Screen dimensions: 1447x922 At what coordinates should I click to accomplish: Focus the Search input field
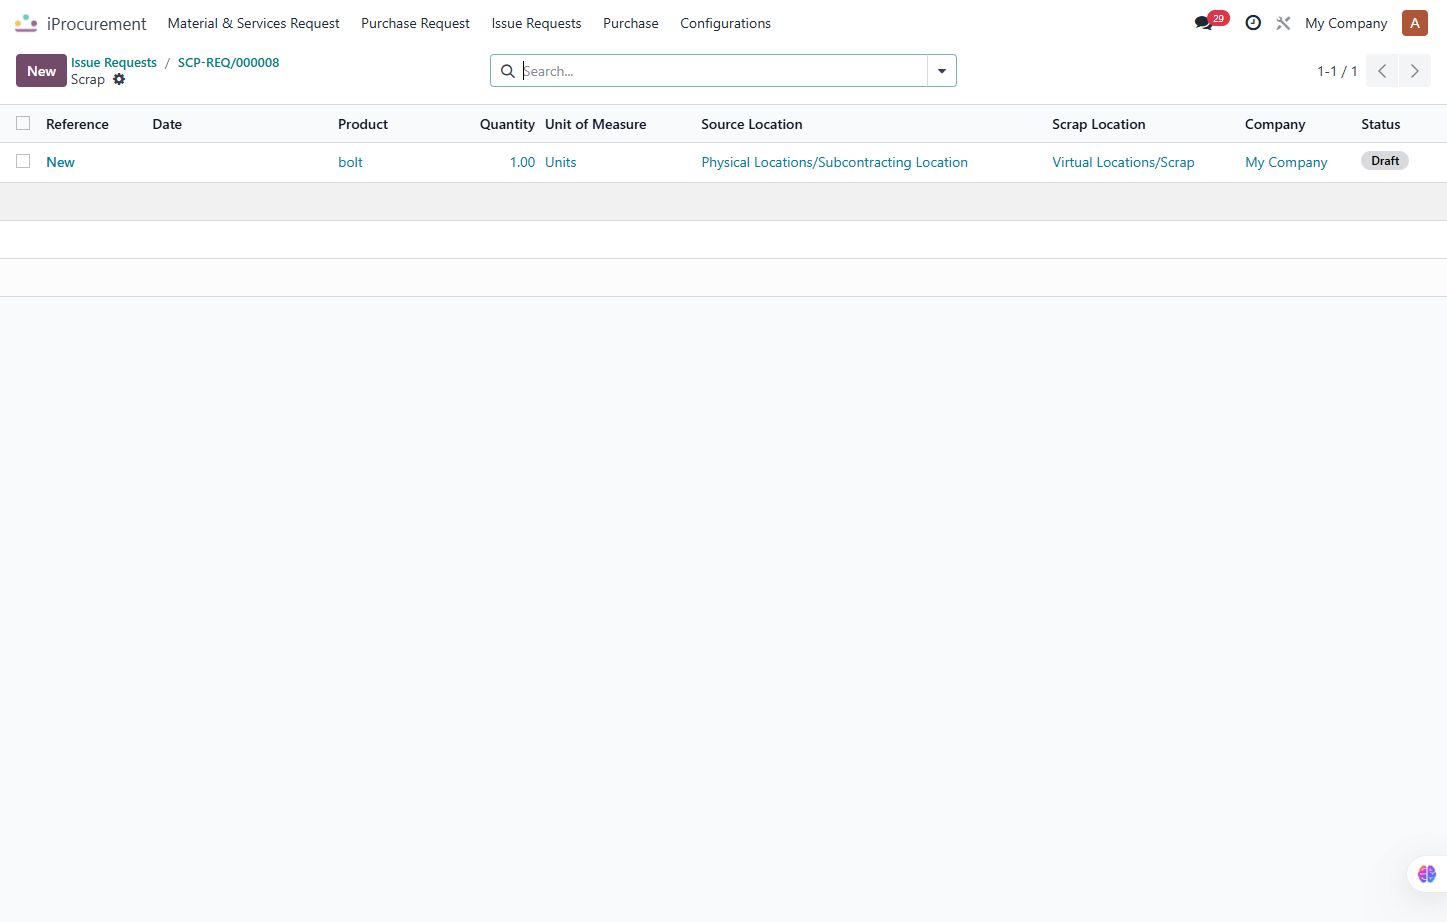click(722, 71)
